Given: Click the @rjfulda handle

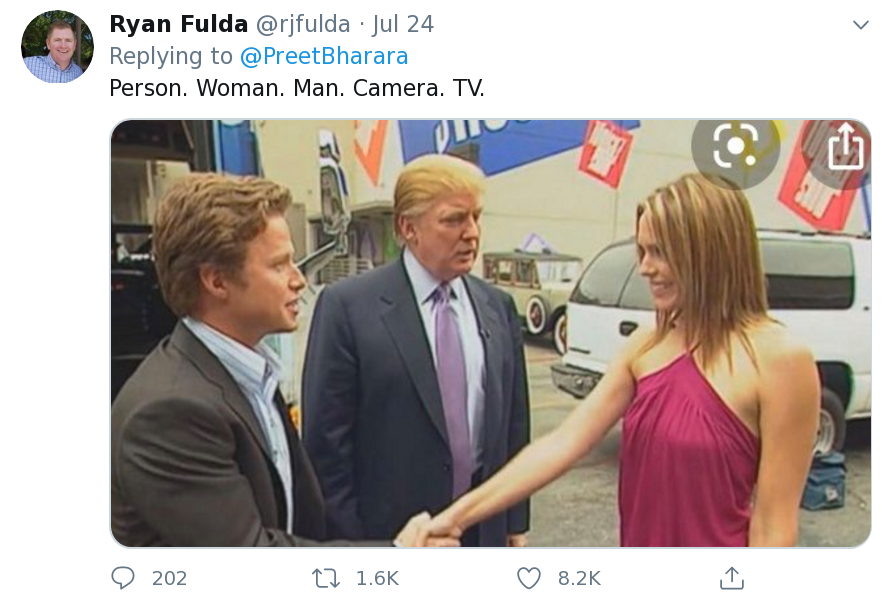Looking at the screenshot, I should tap(304, 24).
